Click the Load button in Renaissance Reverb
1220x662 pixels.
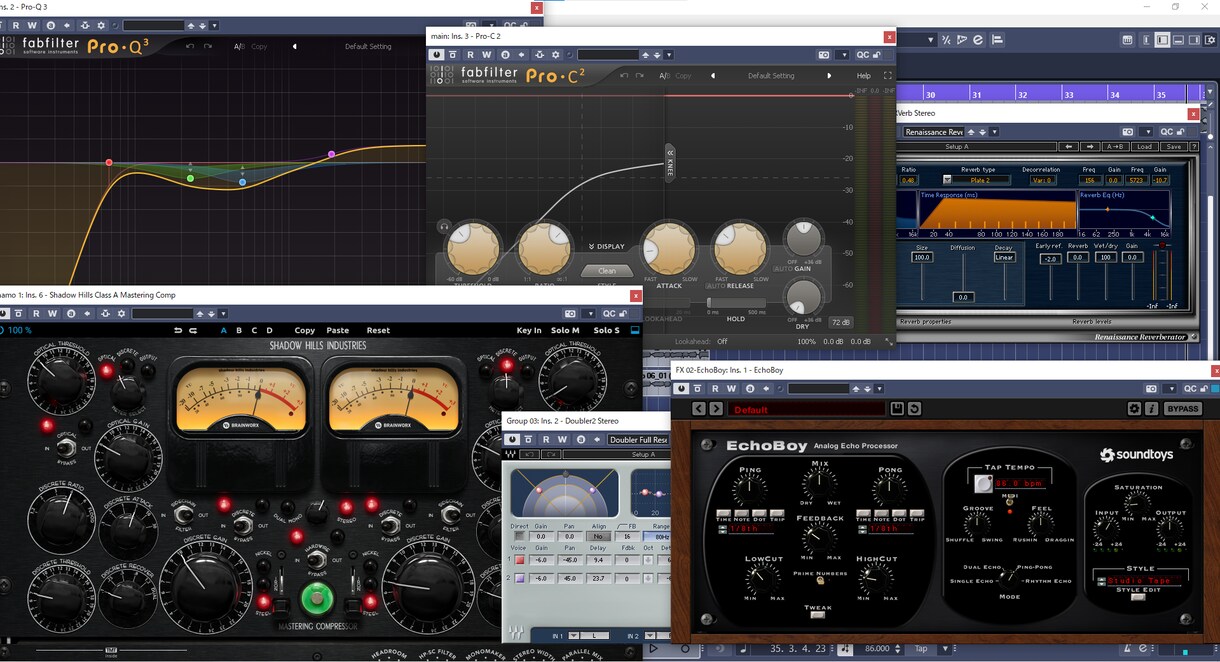click(1145, 147)
